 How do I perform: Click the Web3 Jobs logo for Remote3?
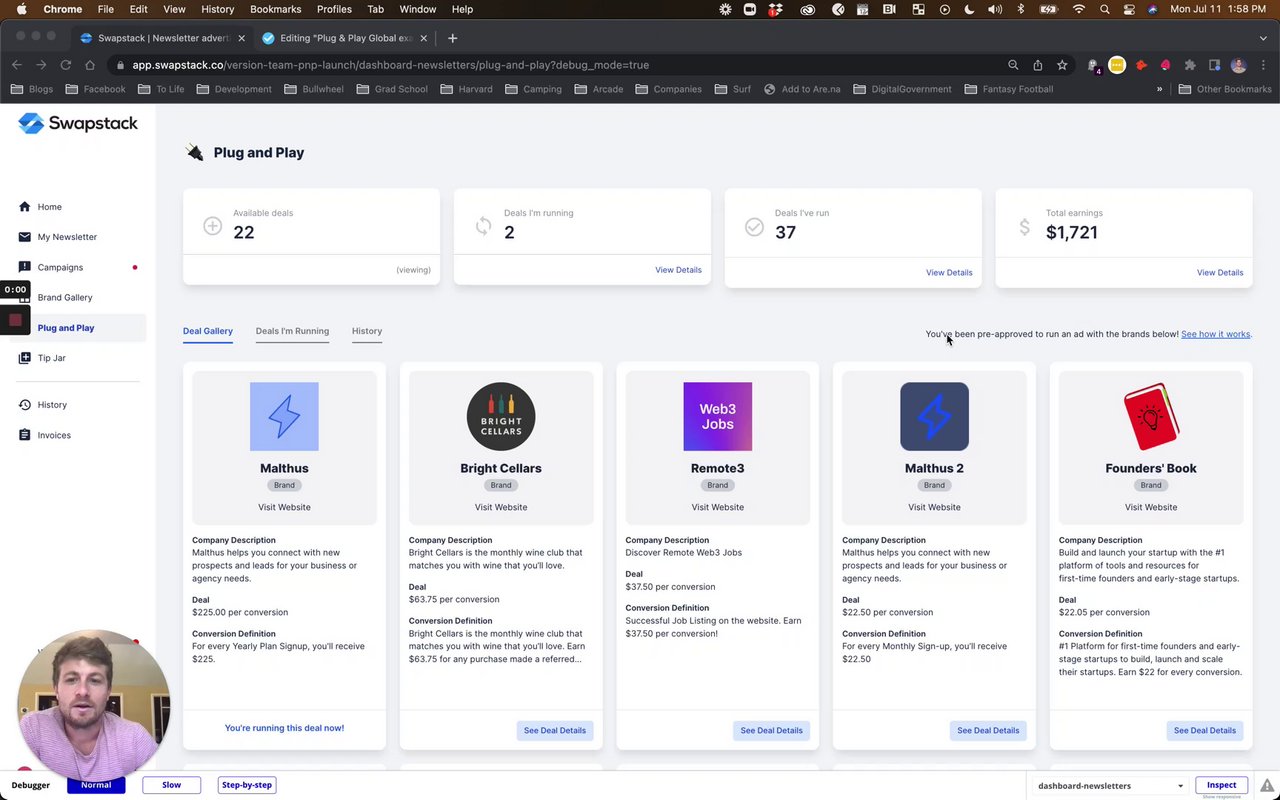[x=718, y=416]
